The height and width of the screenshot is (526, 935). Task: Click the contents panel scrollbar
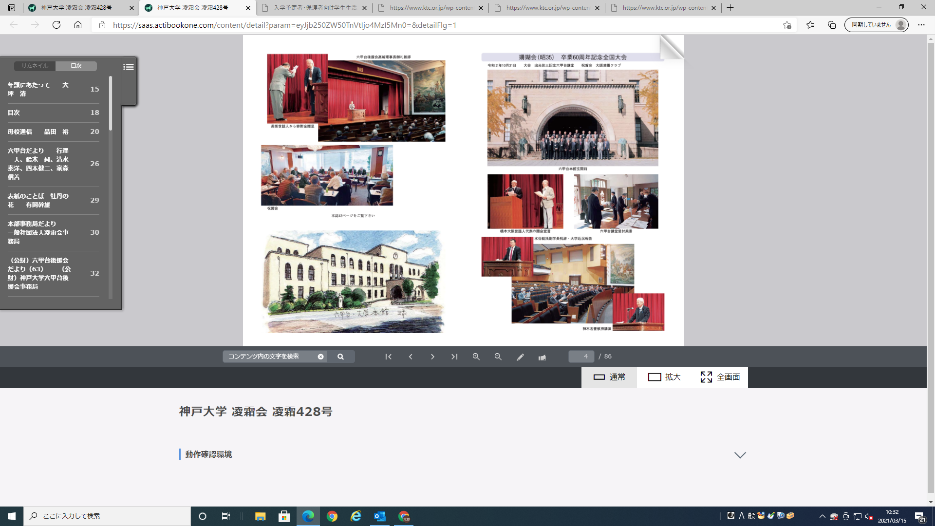[x=110, y=103]
